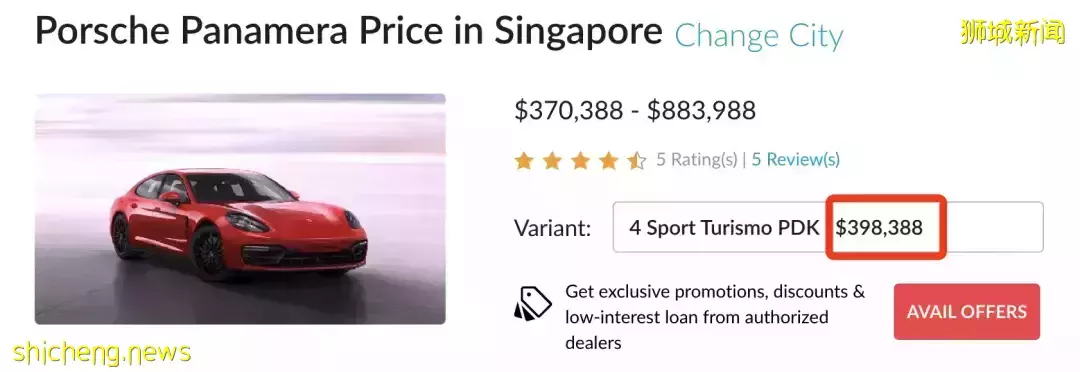This screenshot has width=1080, height=372.
Task: Click the Variant label
Action: [553, 228]
